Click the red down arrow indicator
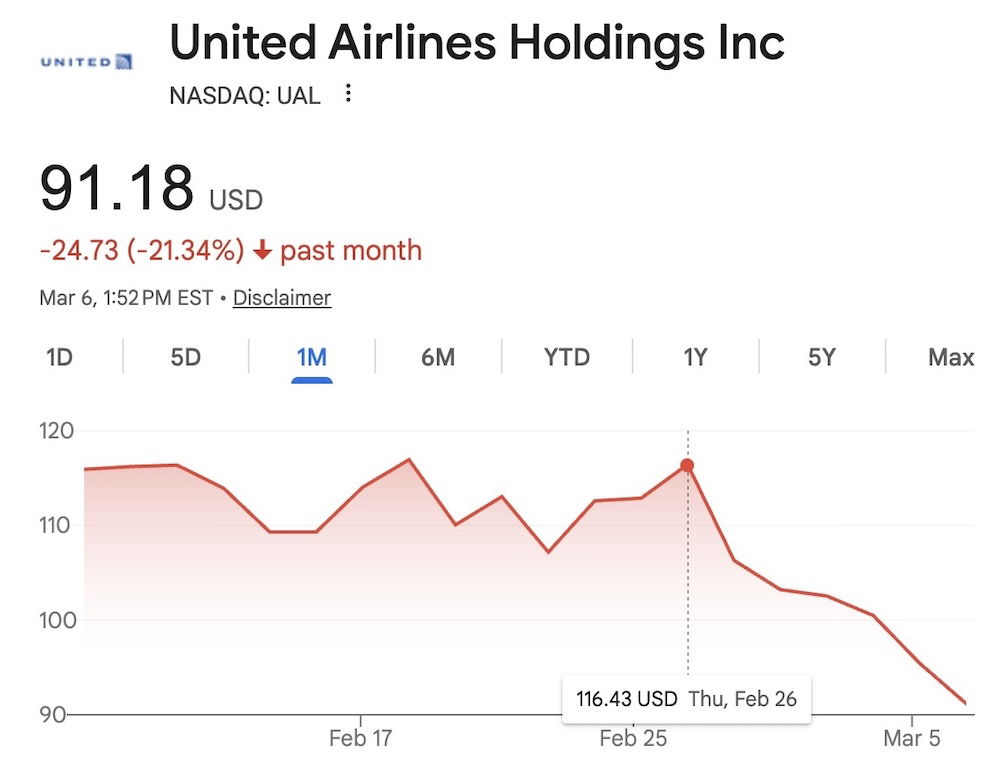Screen dimensions: 1000x772 [x=263, y=251]
